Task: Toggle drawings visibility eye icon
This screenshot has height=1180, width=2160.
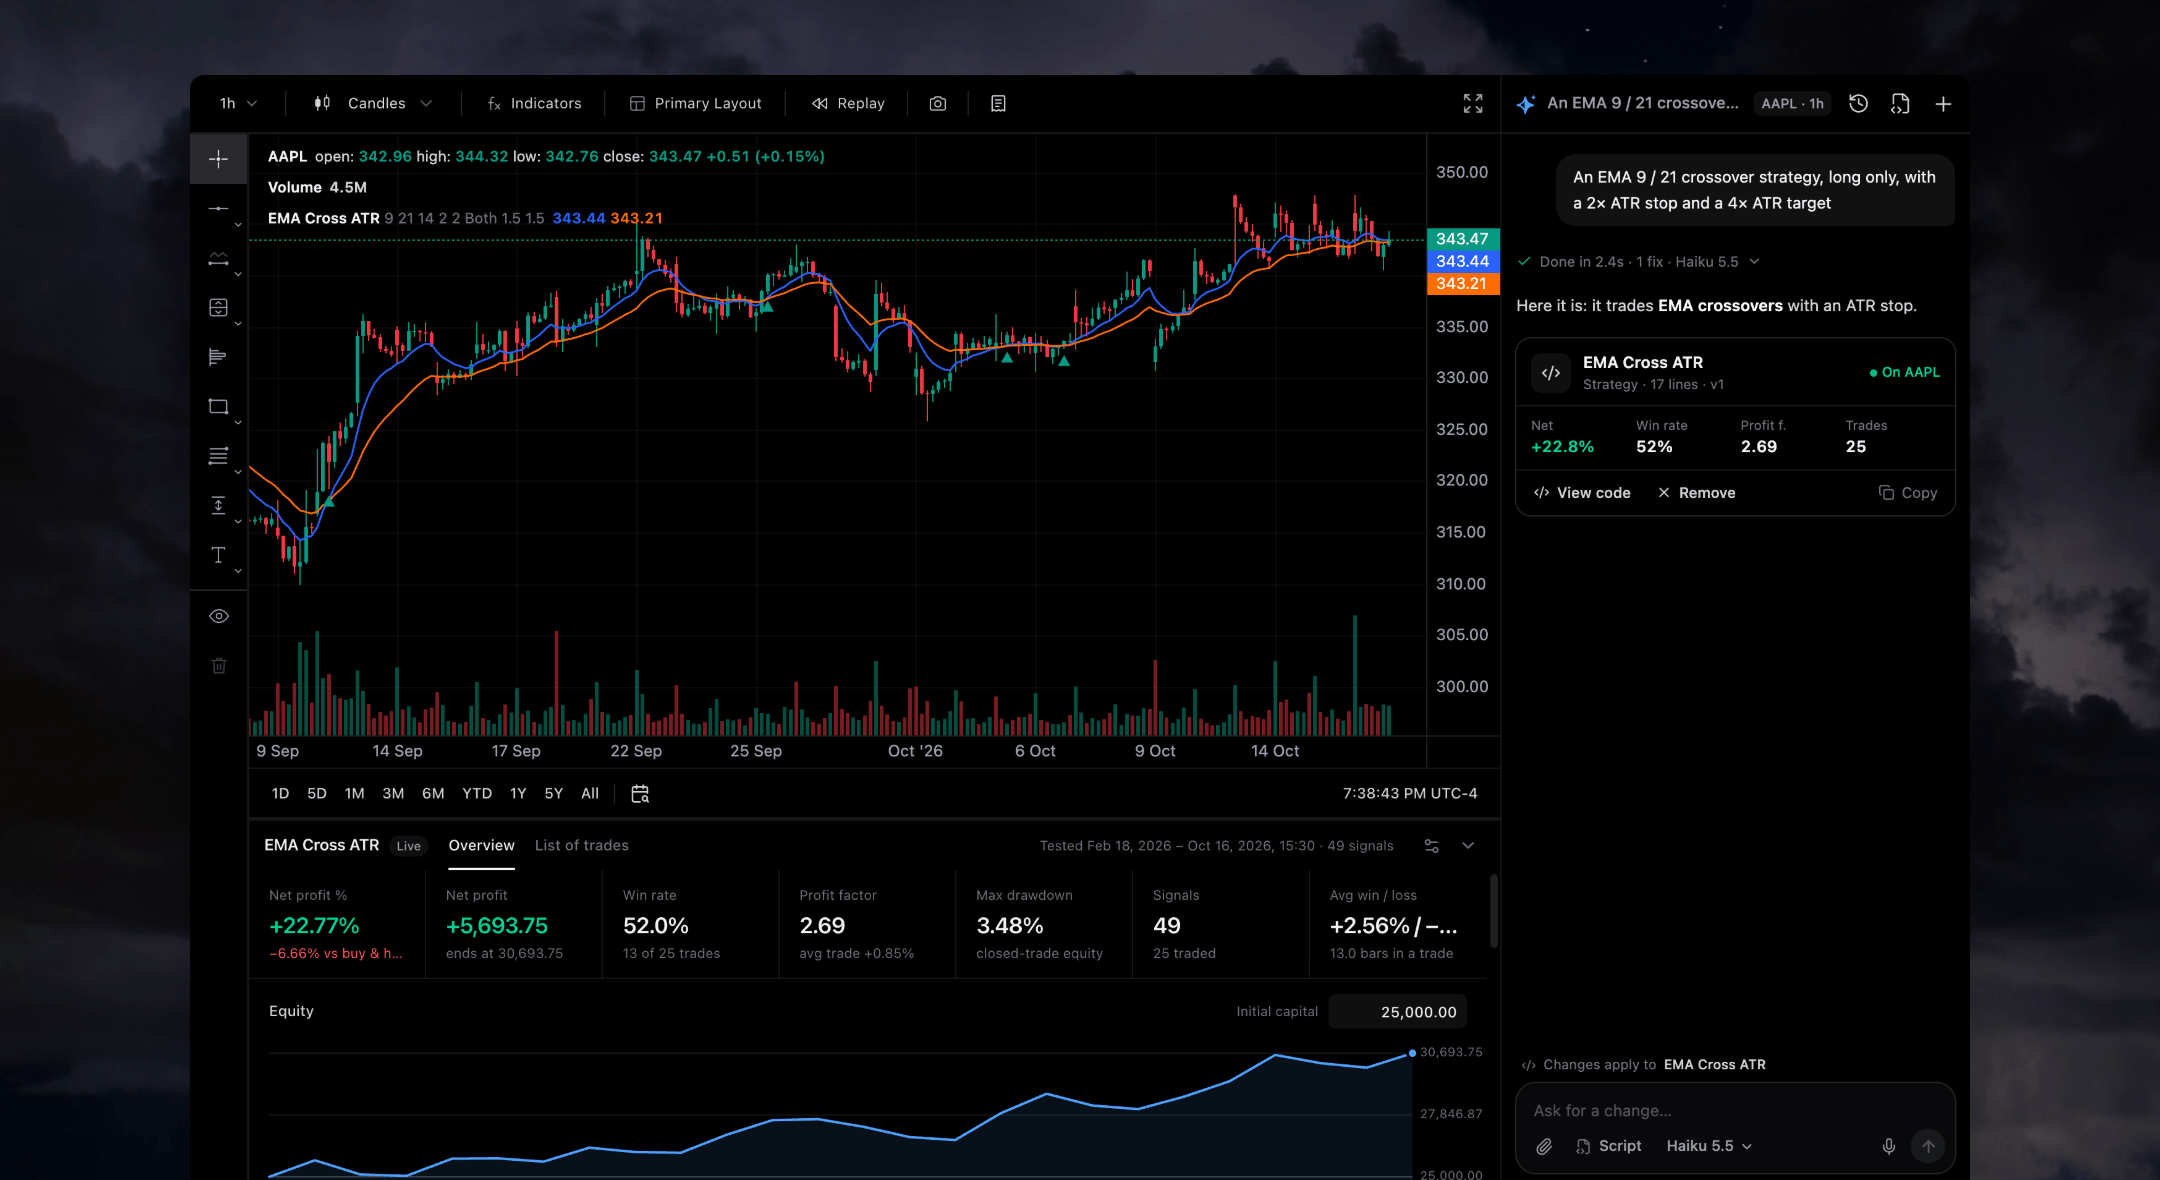Action: click(219, 616)
